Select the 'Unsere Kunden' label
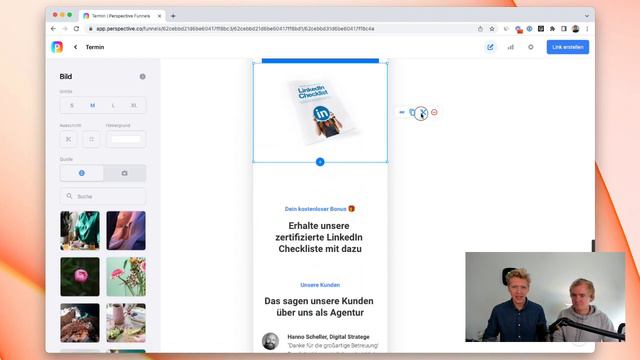640x360 pixels. [320, 285]
